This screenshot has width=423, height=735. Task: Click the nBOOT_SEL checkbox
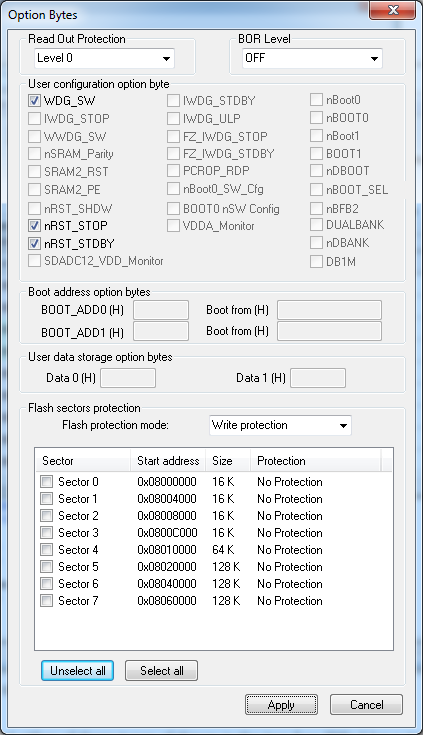(317, 189)
